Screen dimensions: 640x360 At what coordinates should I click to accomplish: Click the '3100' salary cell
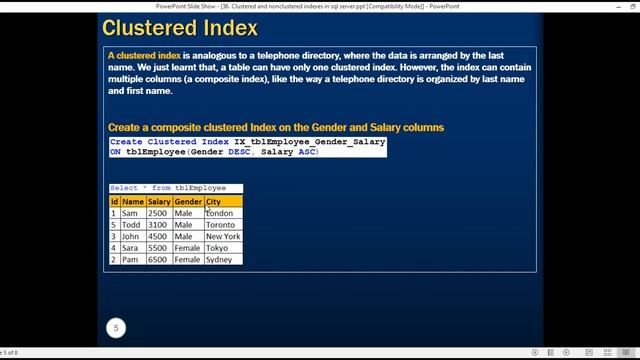click(x=159, y=225)
